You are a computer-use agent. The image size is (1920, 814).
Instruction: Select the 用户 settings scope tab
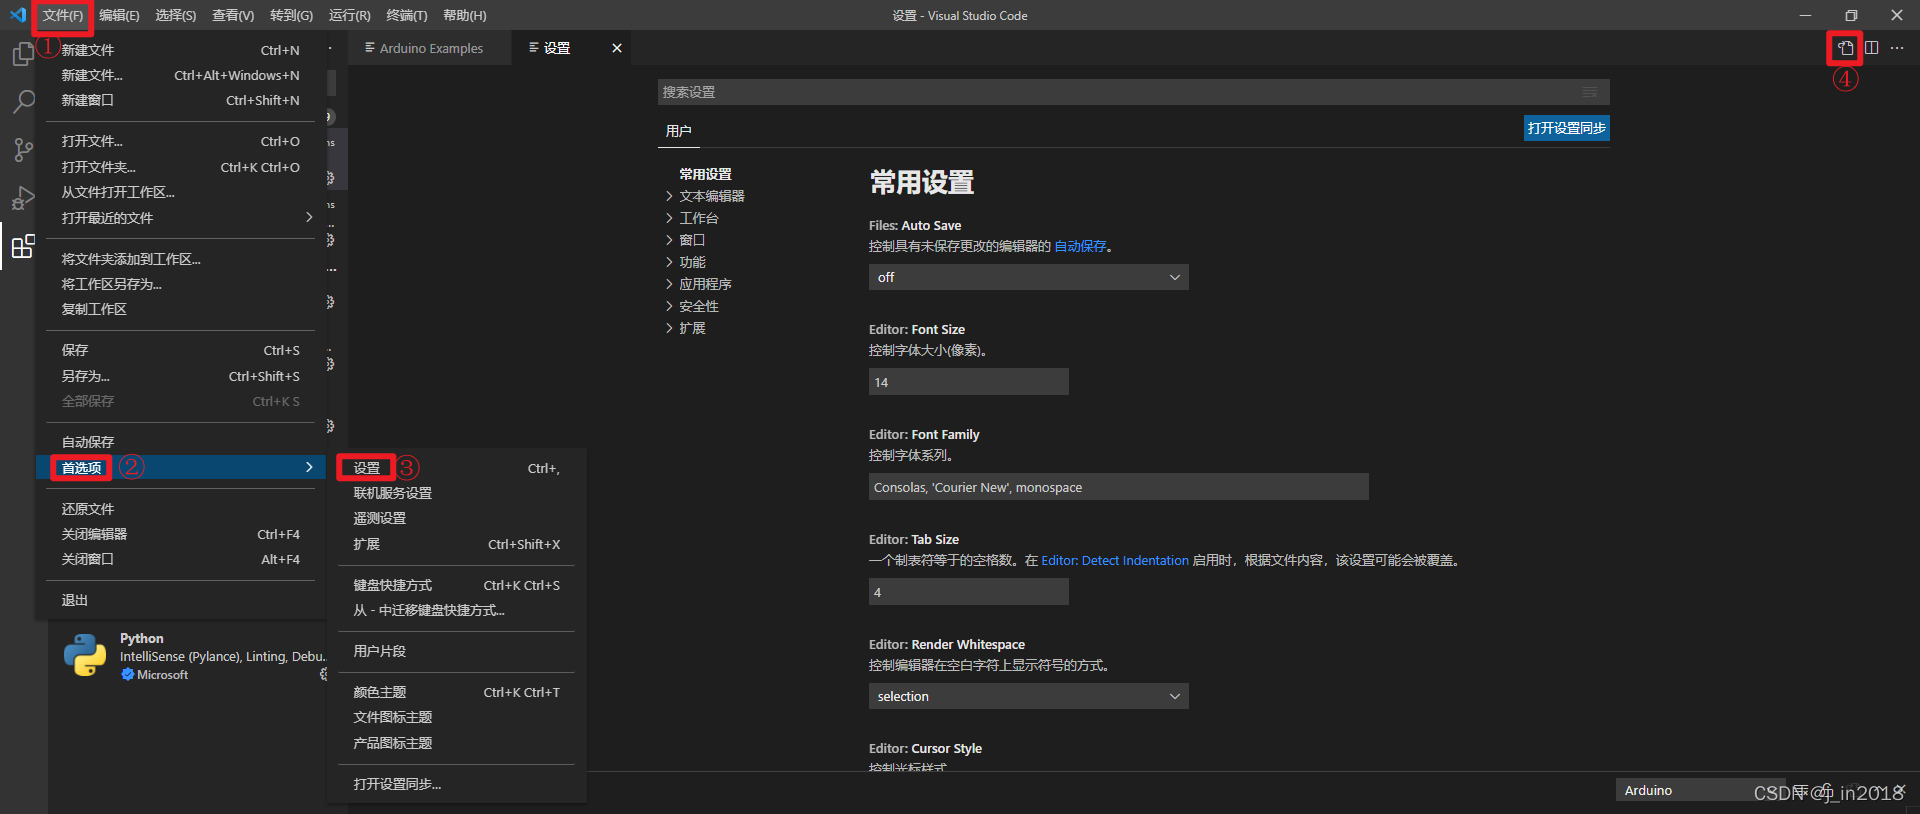[679, 131]
